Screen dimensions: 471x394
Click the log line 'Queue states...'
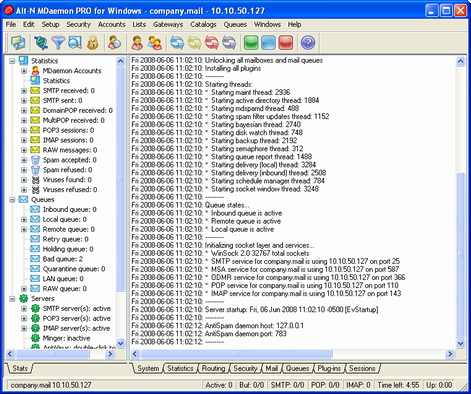click(227, 205)
